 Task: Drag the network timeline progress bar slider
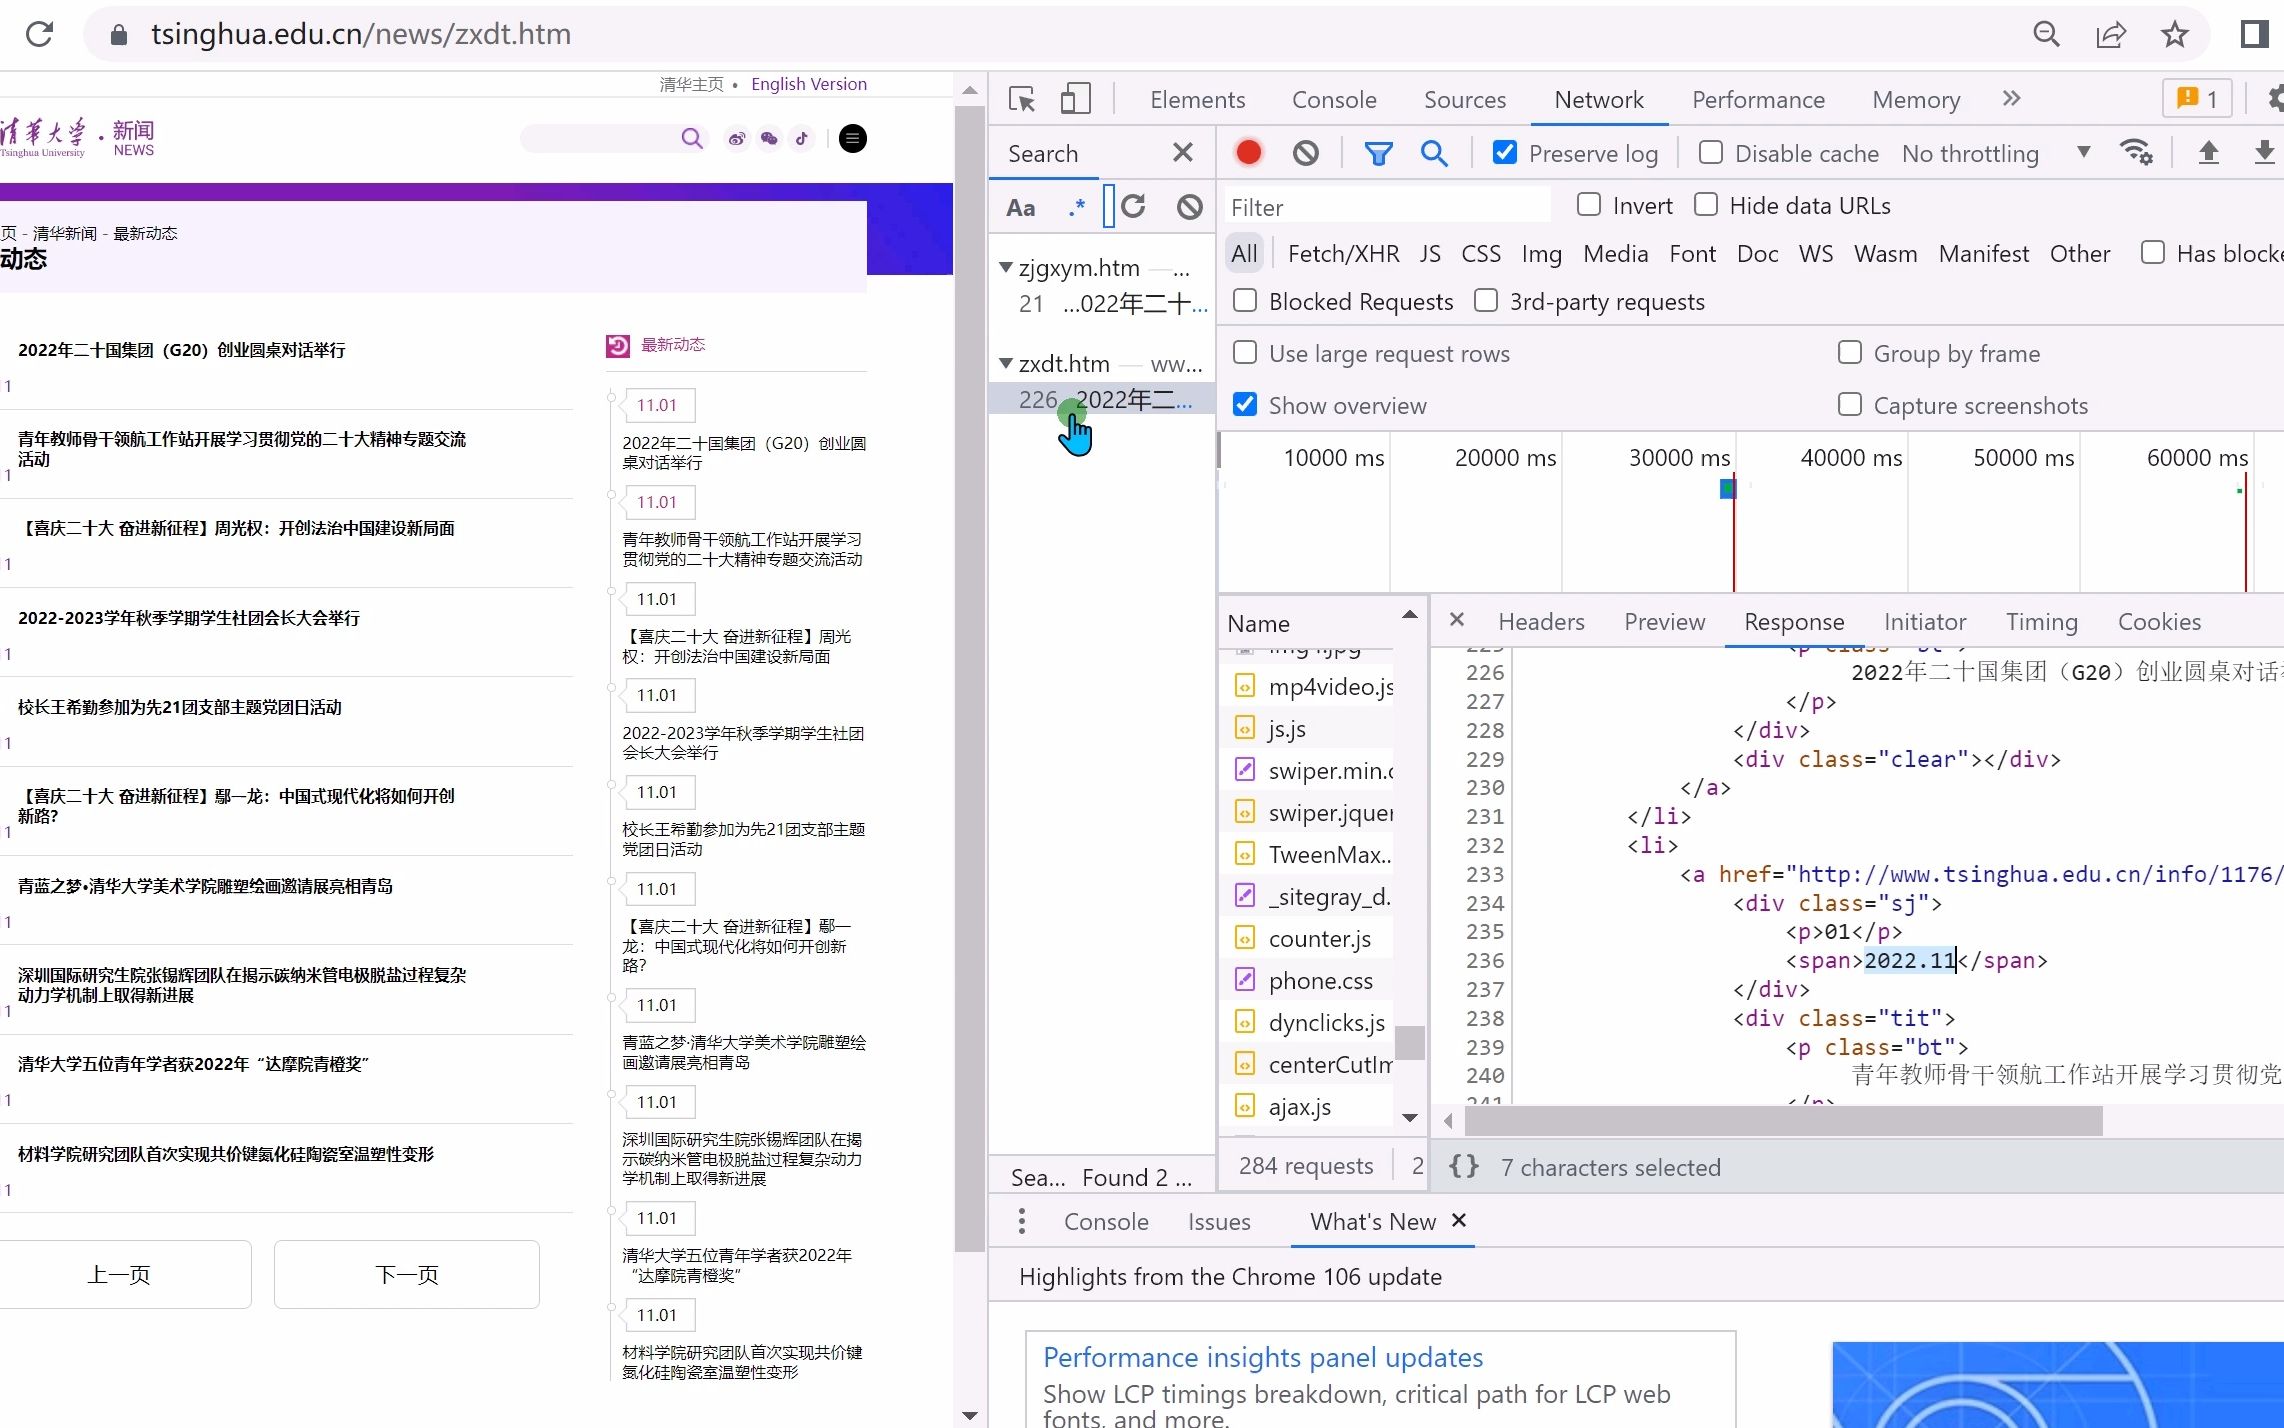[x=1727, y=487]
